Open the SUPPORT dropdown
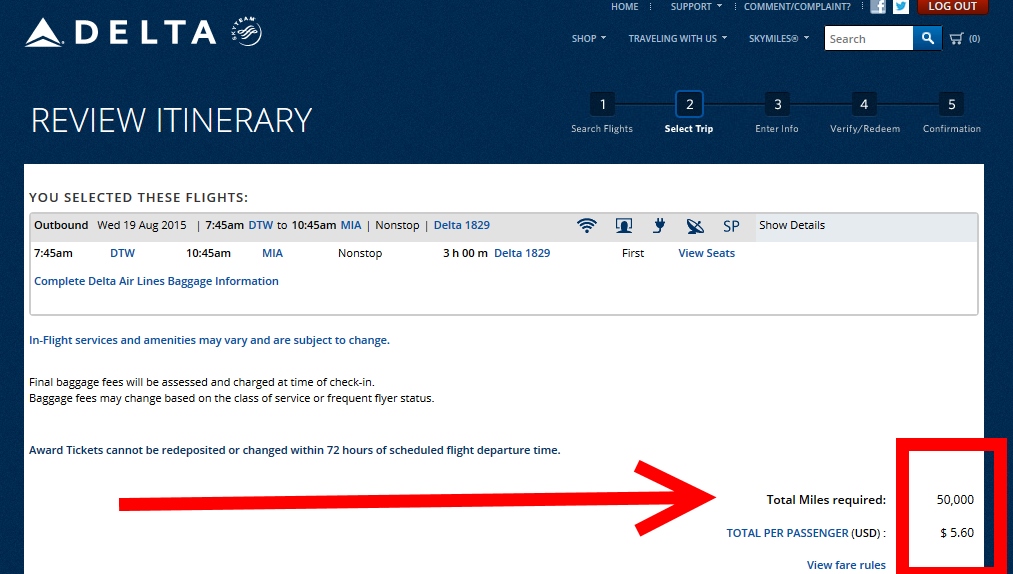The width and height of the screenshot is (1013, 574). coord(696,6)
